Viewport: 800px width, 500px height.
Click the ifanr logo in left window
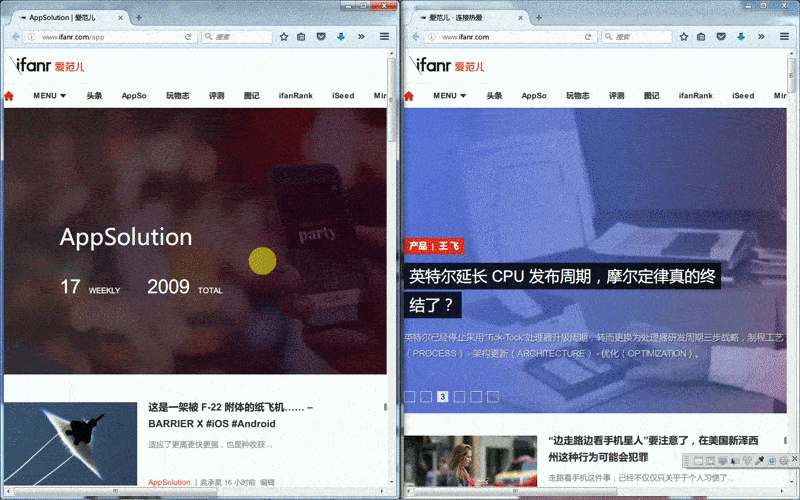[47, 65]
